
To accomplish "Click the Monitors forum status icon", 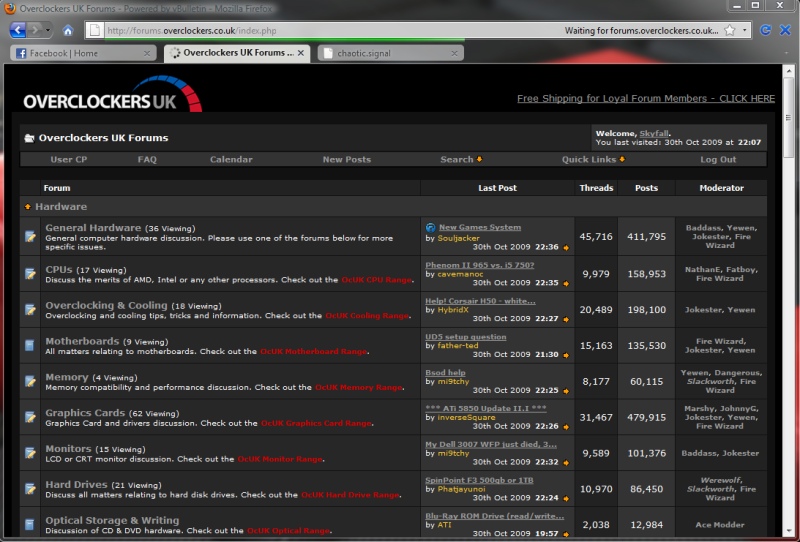I will coord(30,453).
